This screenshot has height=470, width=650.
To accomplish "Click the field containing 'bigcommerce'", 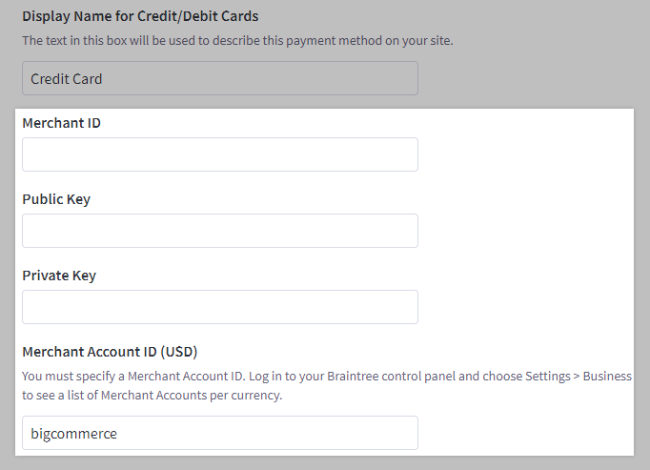I will click(220, 433).
